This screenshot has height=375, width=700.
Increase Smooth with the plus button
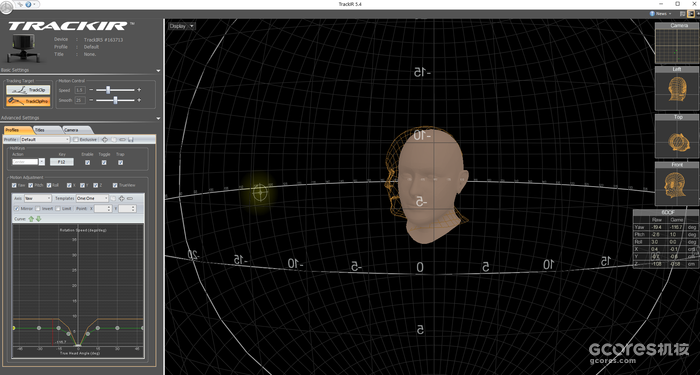139,100
